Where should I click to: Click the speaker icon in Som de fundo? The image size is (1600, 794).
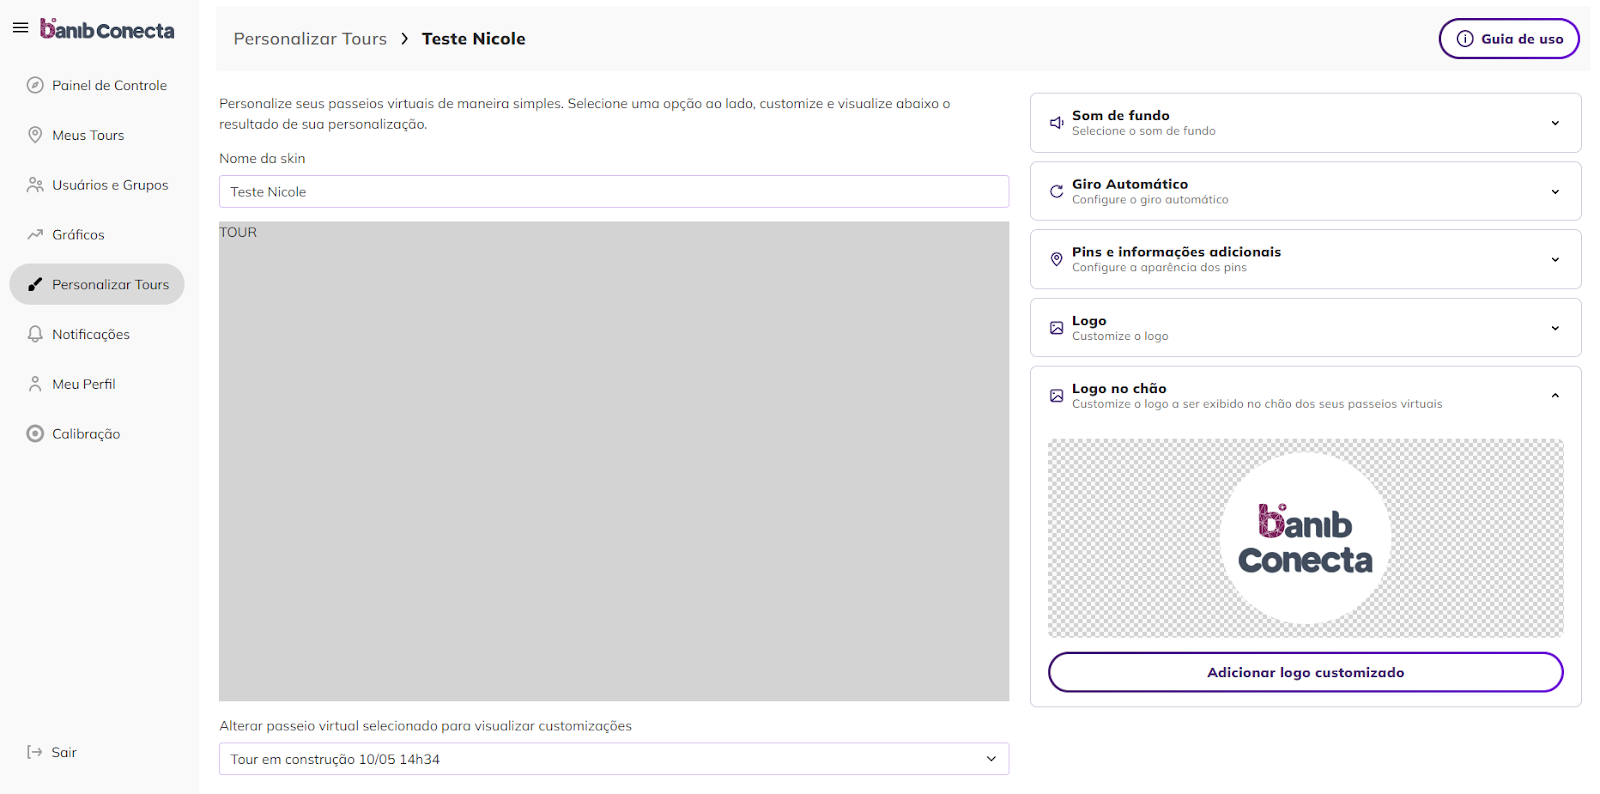click(x=1056, y=123)
